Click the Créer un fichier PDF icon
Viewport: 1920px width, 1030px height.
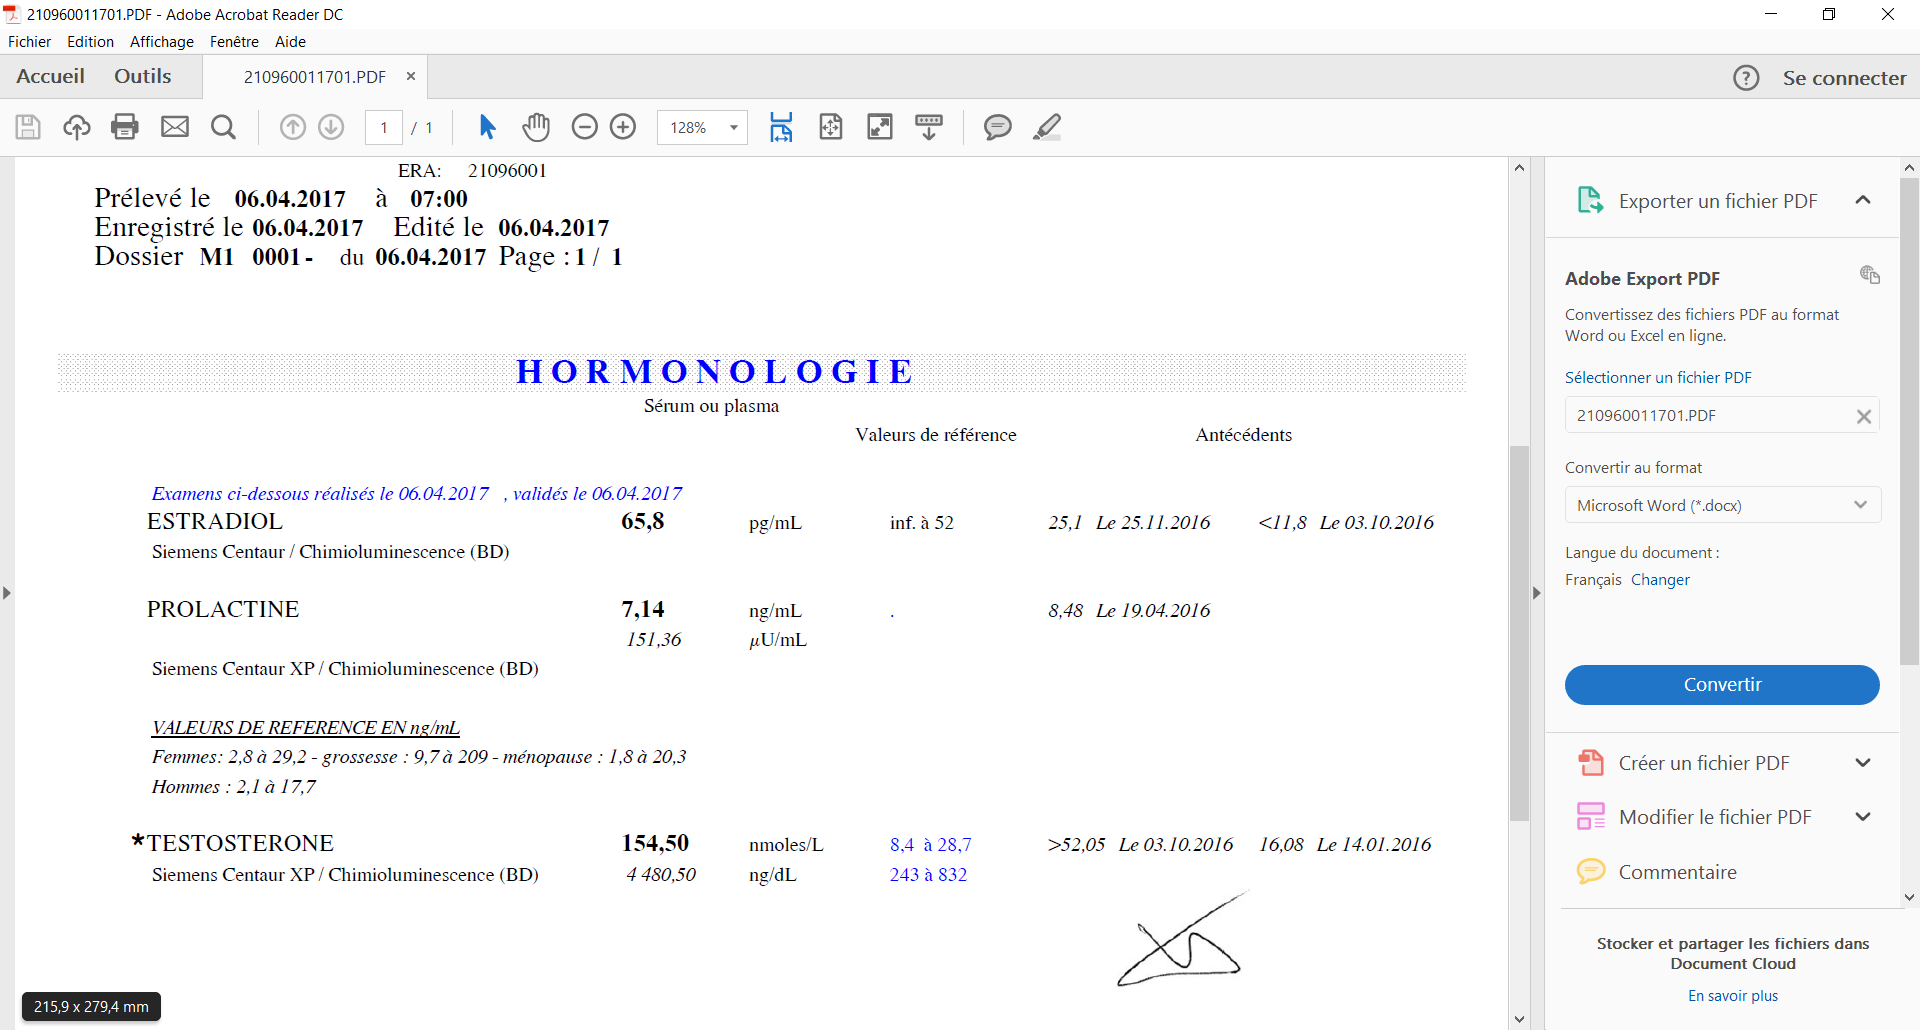1591,763
